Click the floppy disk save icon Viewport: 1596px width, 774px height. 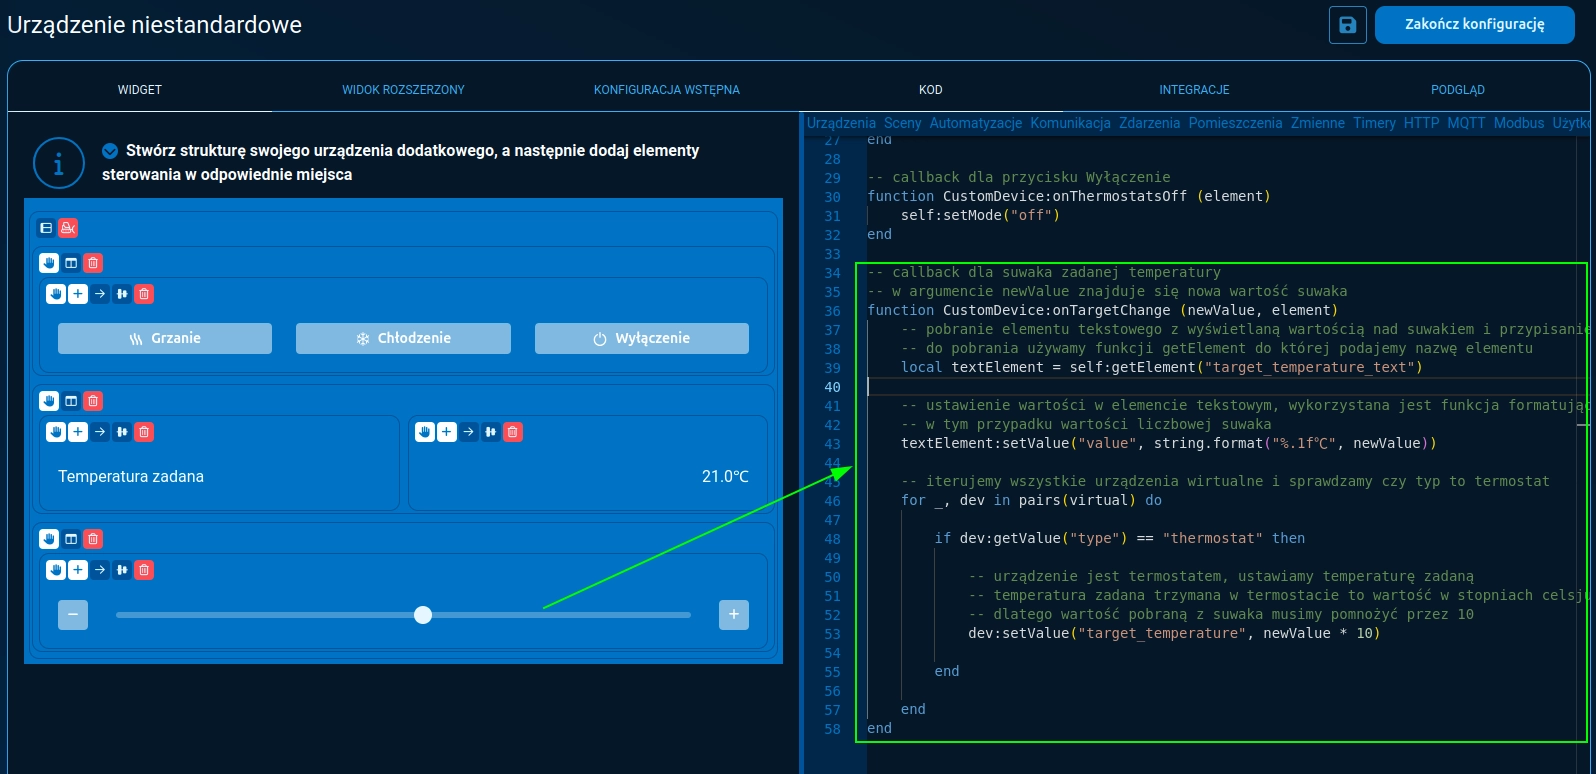[1347, 25]
